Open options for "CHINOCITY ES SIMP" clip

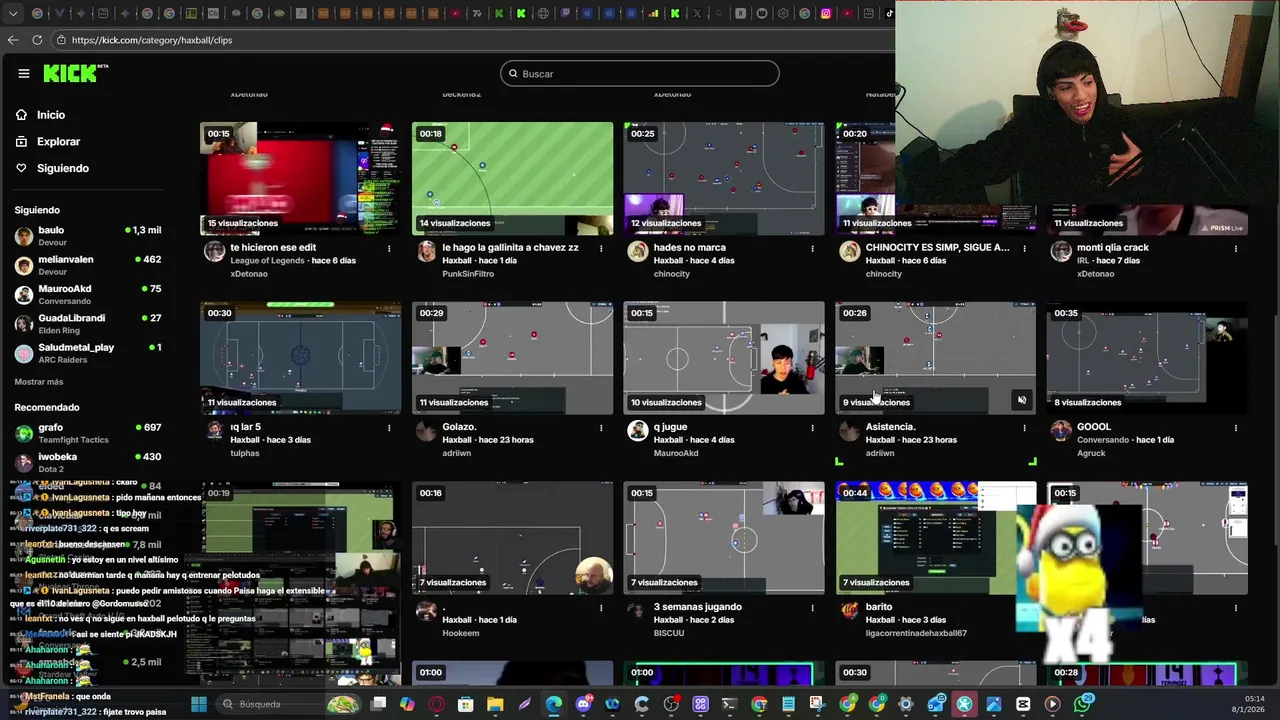pos(1024,248)
